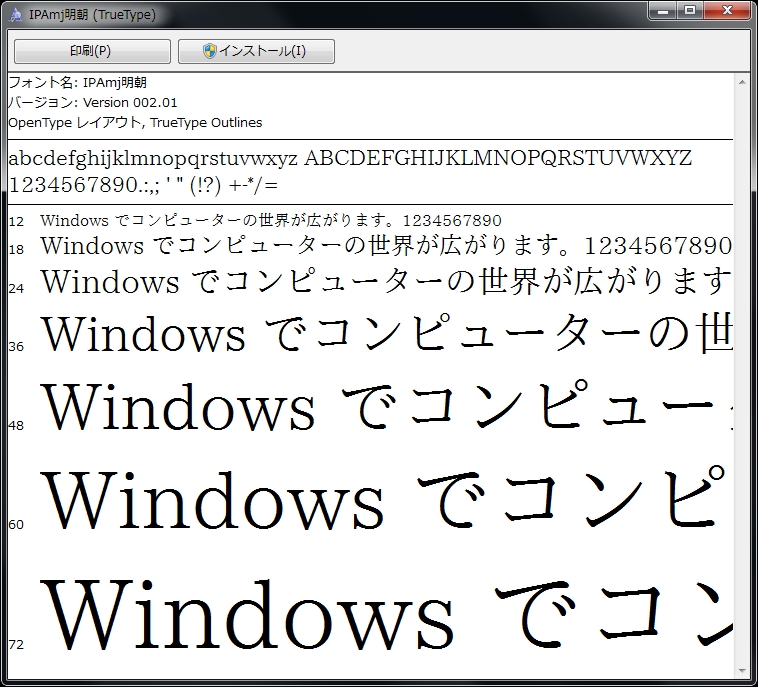The height and width of the screenshot is (687, 758).
Task: Click the digits and punctuation sample line
Action: [x=144, y=185]
